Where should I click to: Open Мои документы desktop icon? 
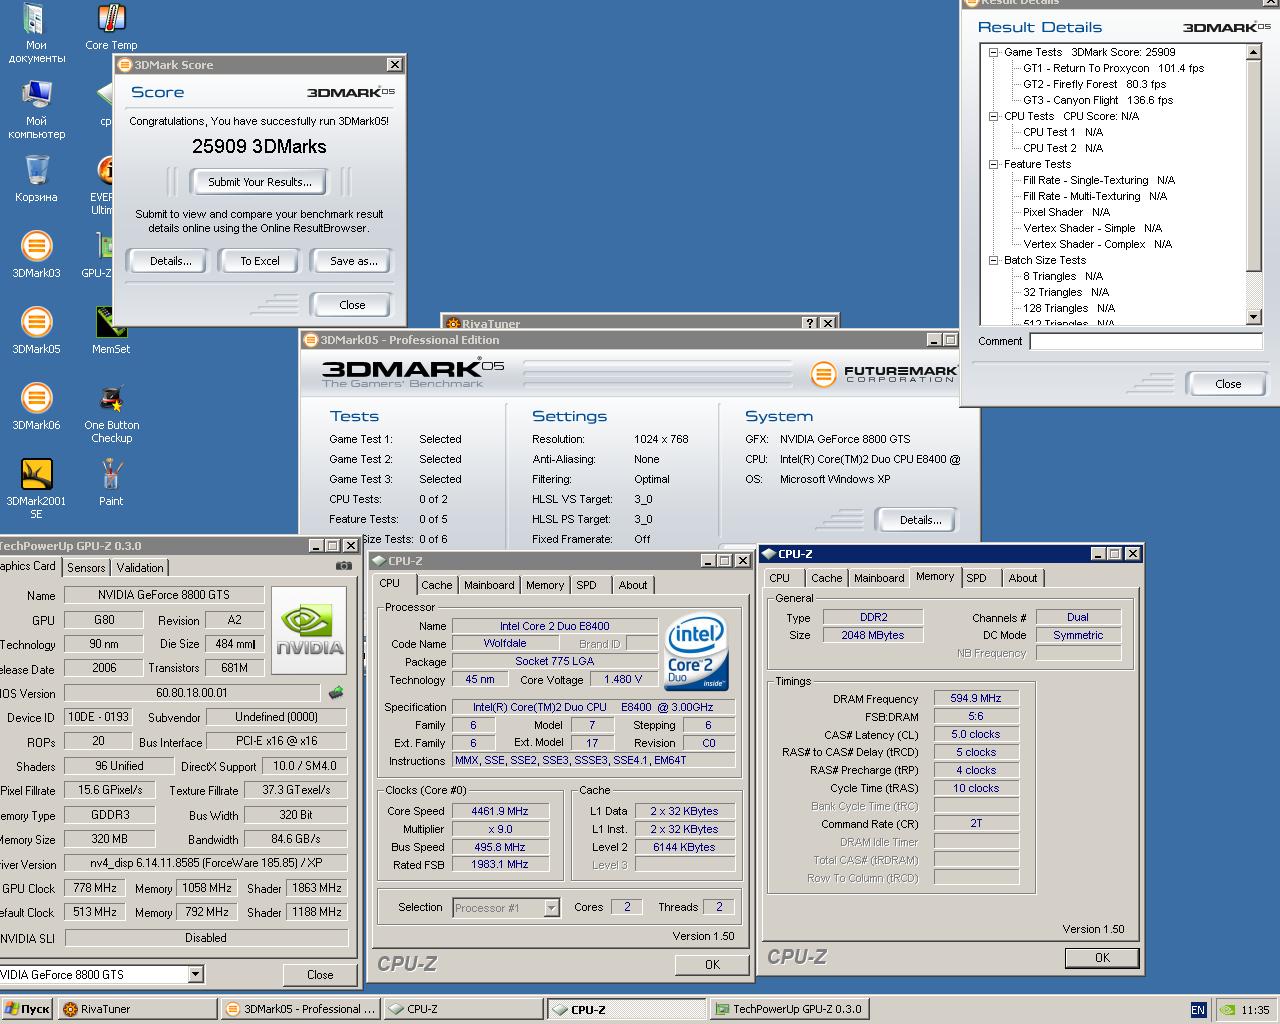pyautogui.click(x=36, y=33)
